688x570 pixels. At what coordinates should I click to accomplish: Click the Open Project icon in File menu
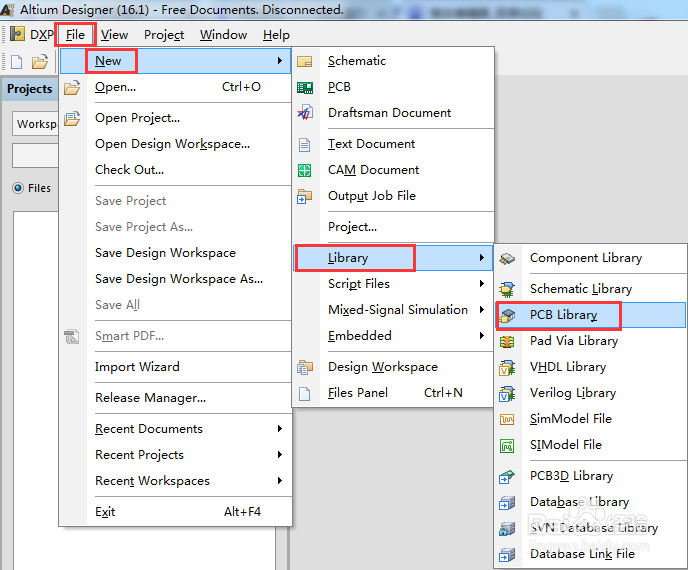(72, 118)
